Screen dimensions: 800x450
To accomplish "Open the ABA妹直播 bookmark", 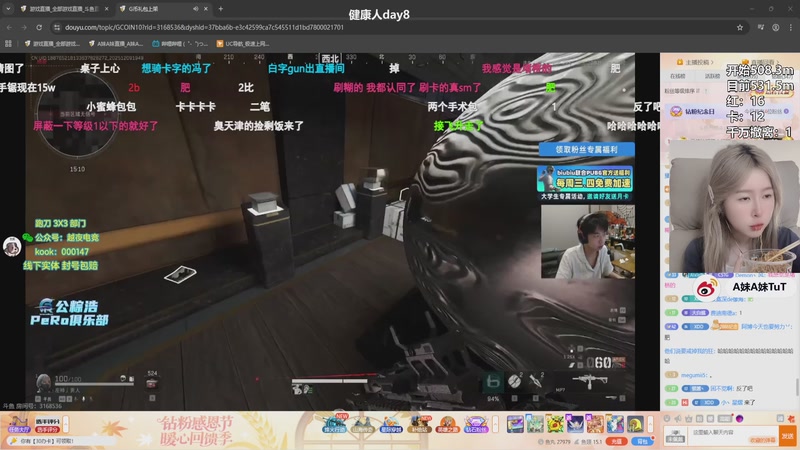I will pos(116,44).
